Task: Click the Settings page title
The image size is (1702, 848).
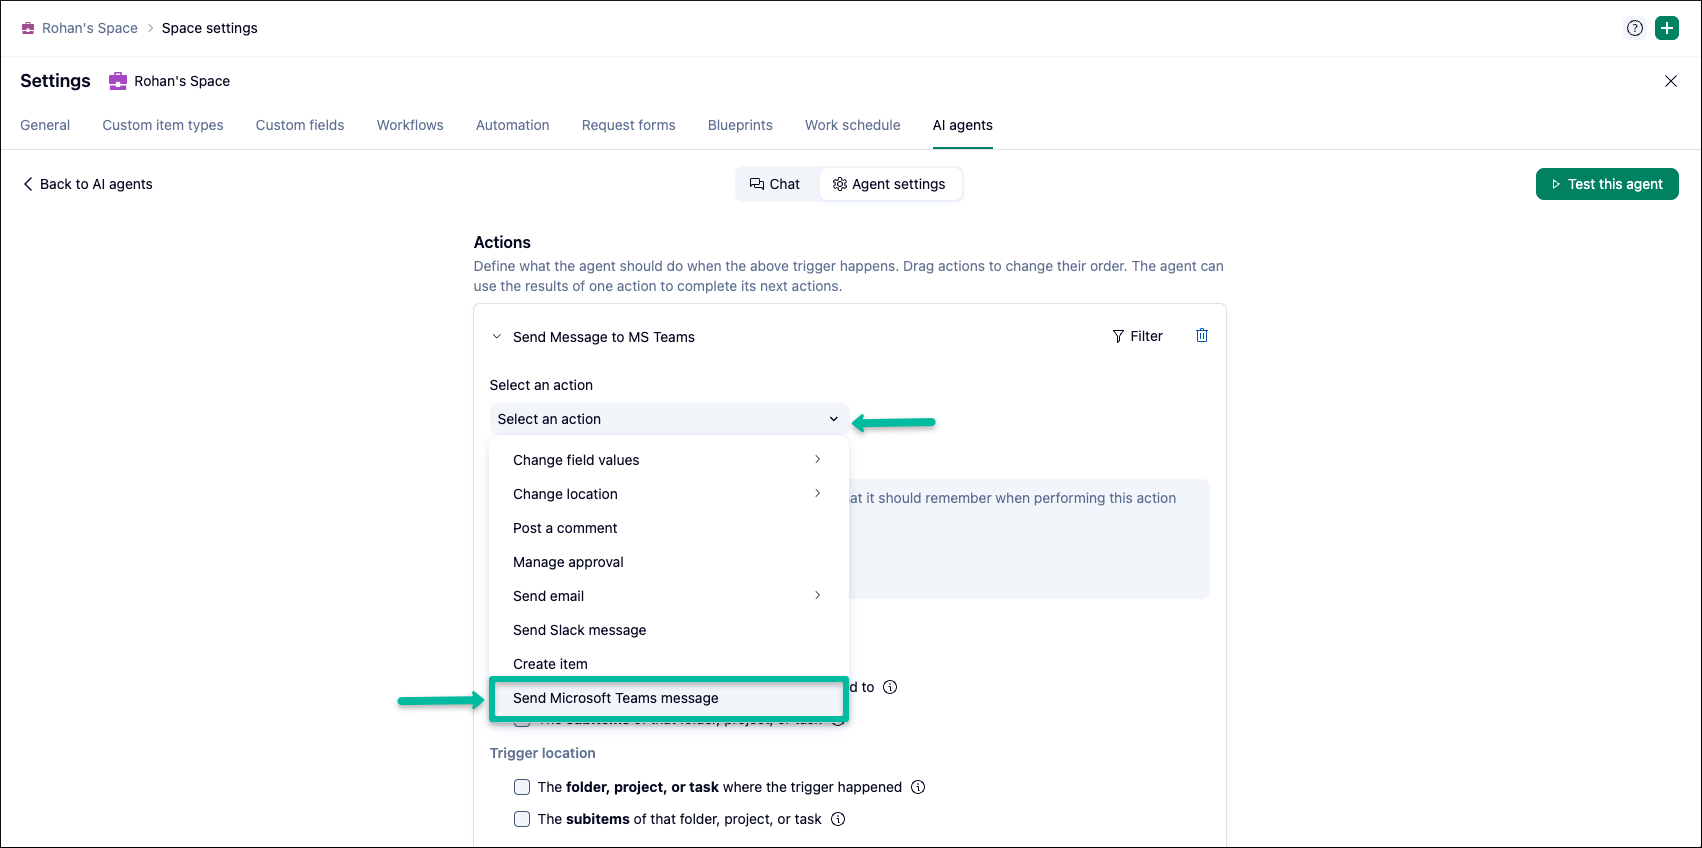Action: (55, 81)
